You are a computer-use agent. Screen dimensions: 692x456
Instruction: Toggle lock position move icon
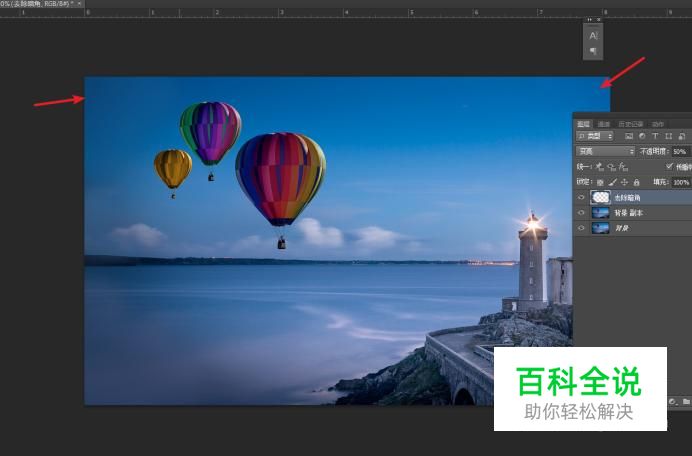624,182
